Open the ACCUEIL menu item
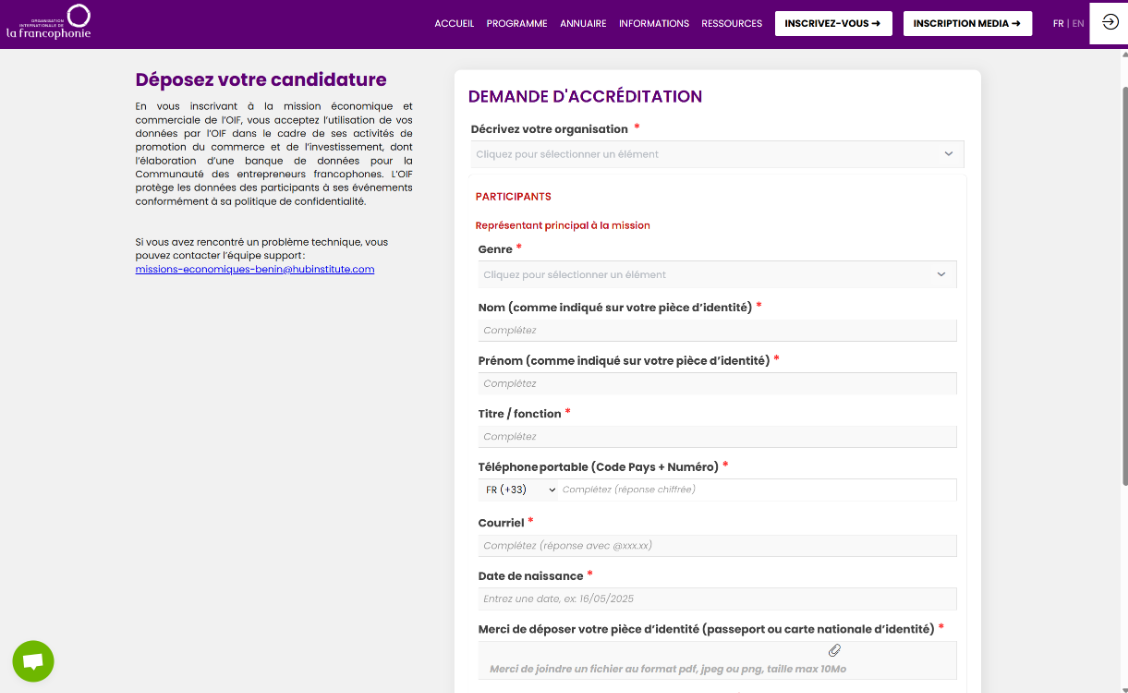Screen dimensions: 1128x693 coord(454,24)
